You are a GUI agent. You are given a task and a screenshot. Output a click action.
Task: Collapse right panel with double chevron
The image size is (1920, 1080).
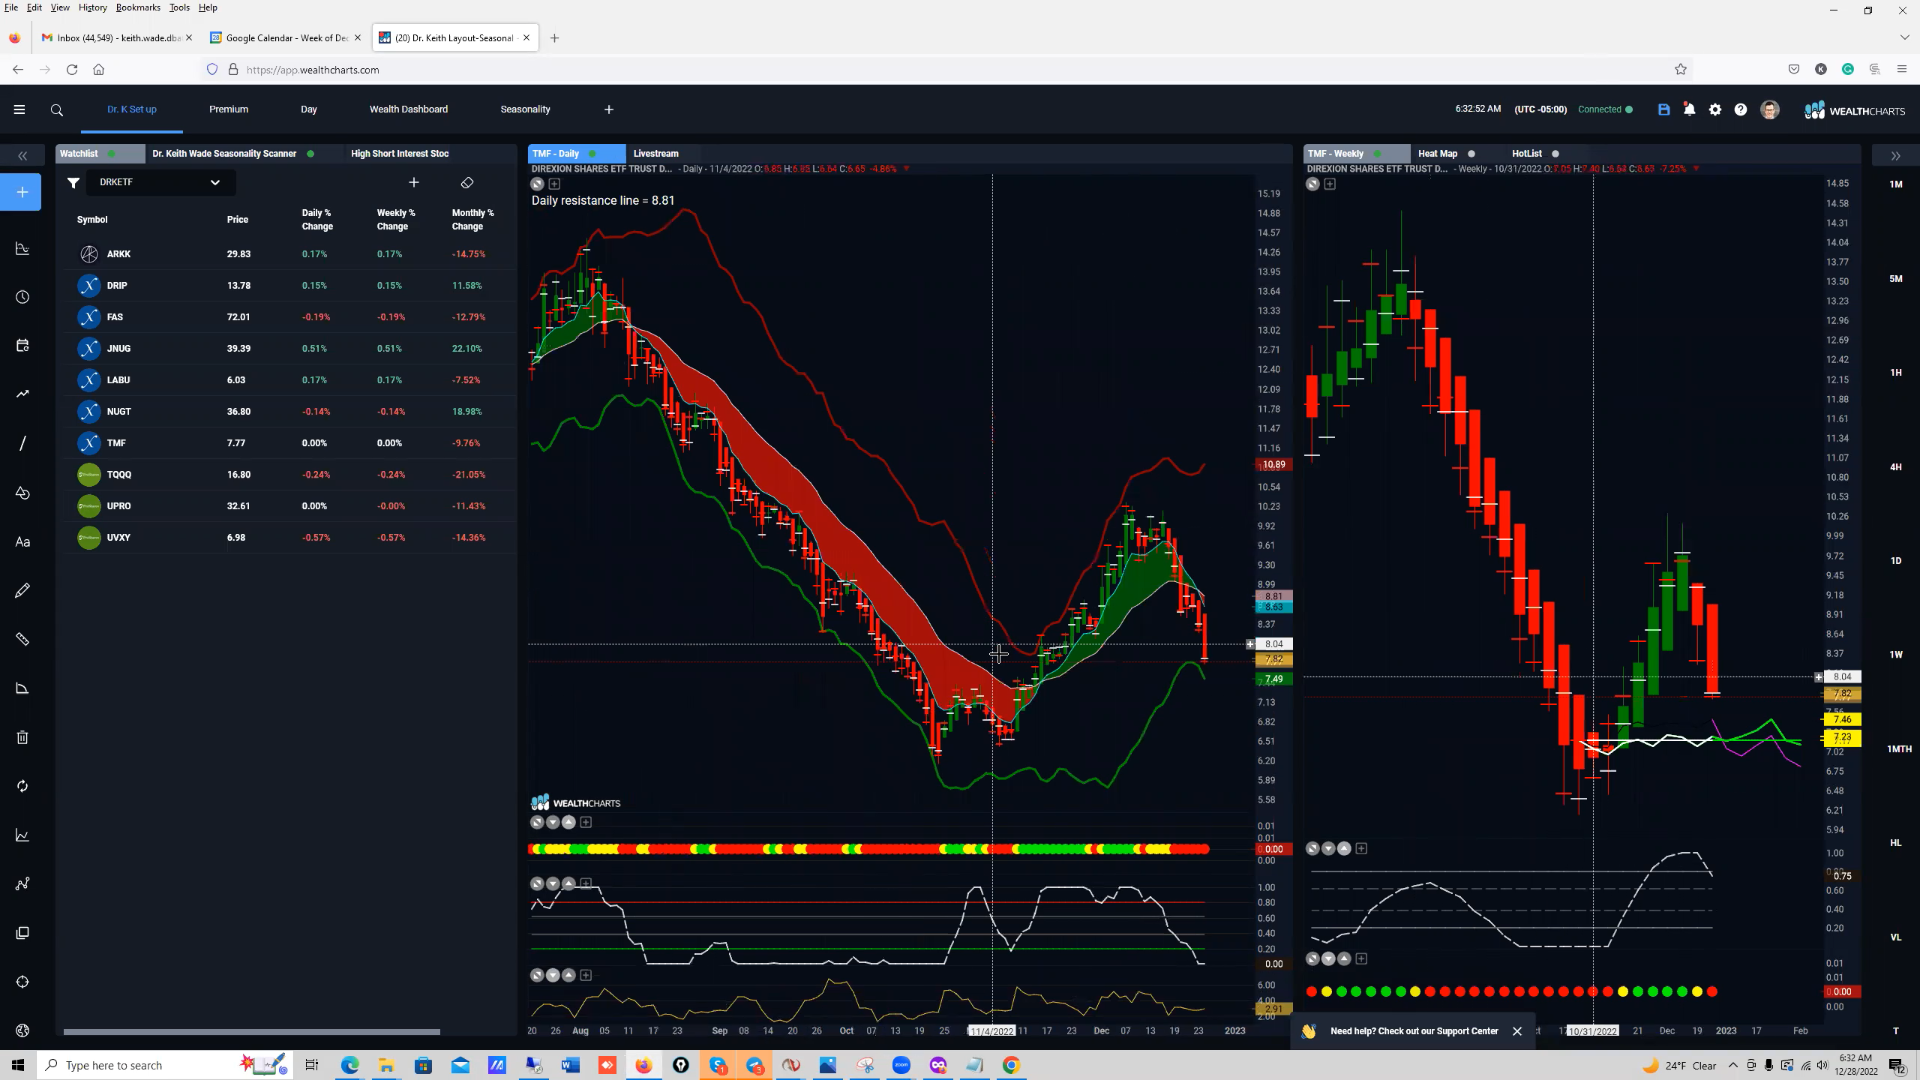point(1895,156)
